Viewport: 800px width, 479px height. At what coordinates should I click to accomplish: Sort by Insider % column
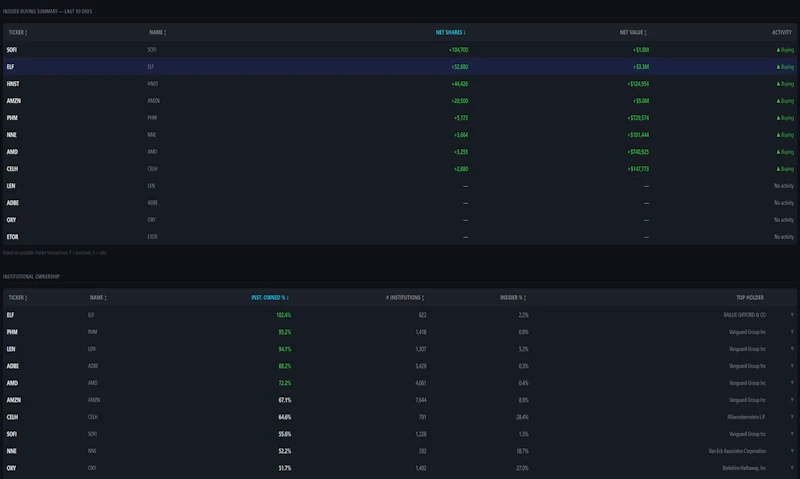point(513,297)
